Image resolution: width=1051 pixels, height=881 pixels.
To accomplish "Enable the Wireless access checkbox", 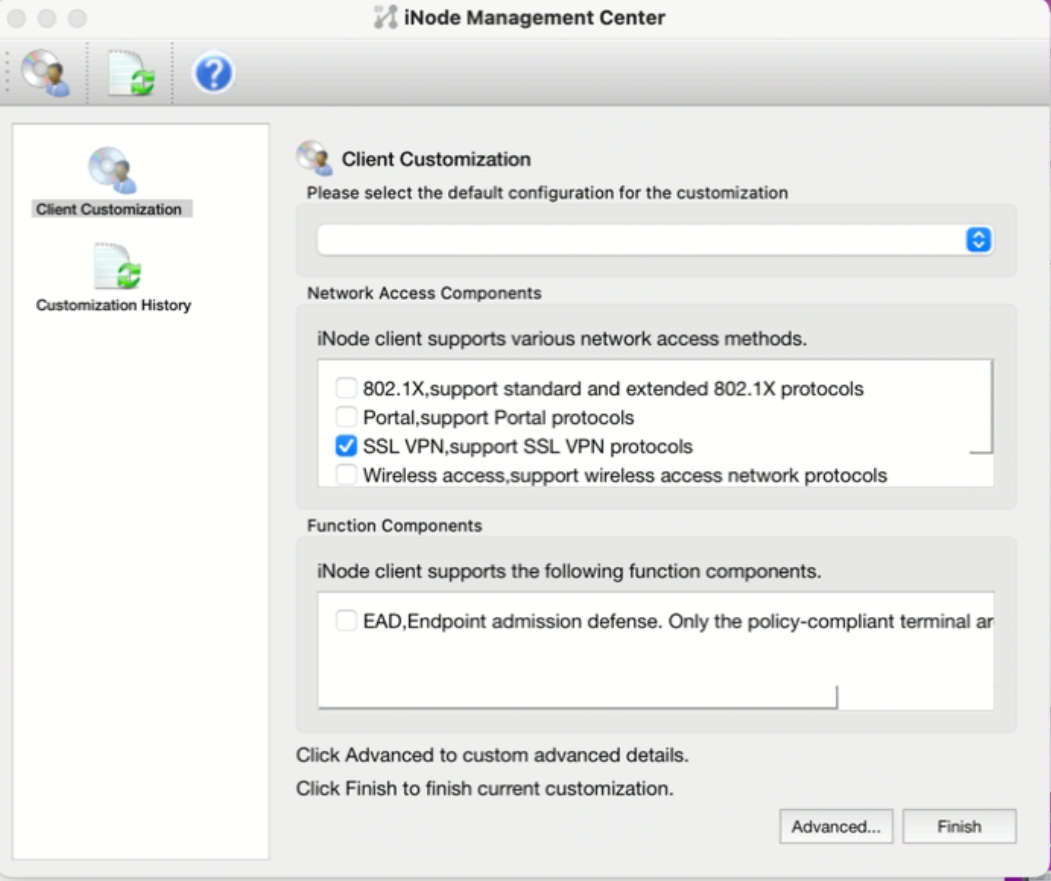I will pos(346,474).
